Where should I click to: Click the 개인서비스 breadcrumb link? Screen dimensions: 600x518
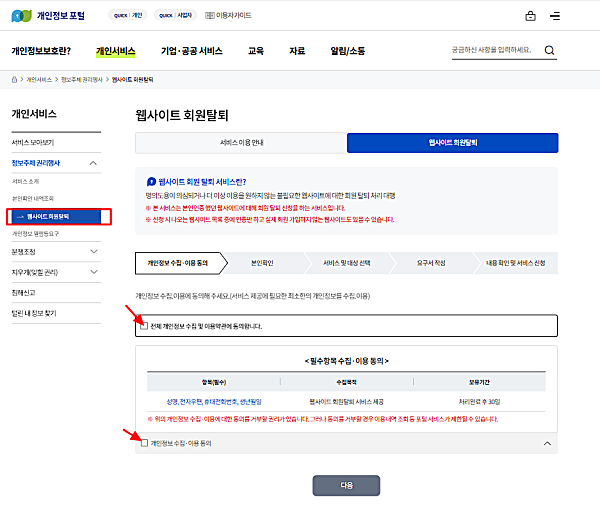coord(39,80)
